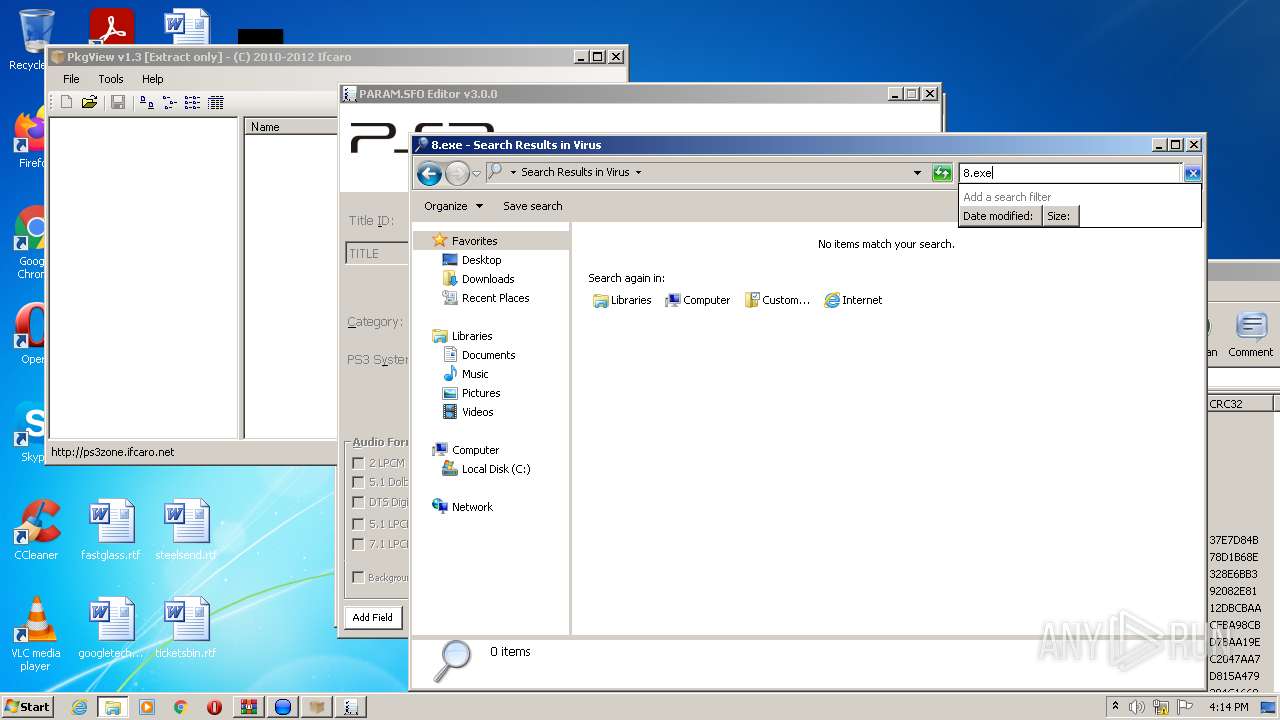Open a package with PkgView's folder icon
Image resolution: width=1280 pixels, height=720 pixels.
[x=89, y=102]
